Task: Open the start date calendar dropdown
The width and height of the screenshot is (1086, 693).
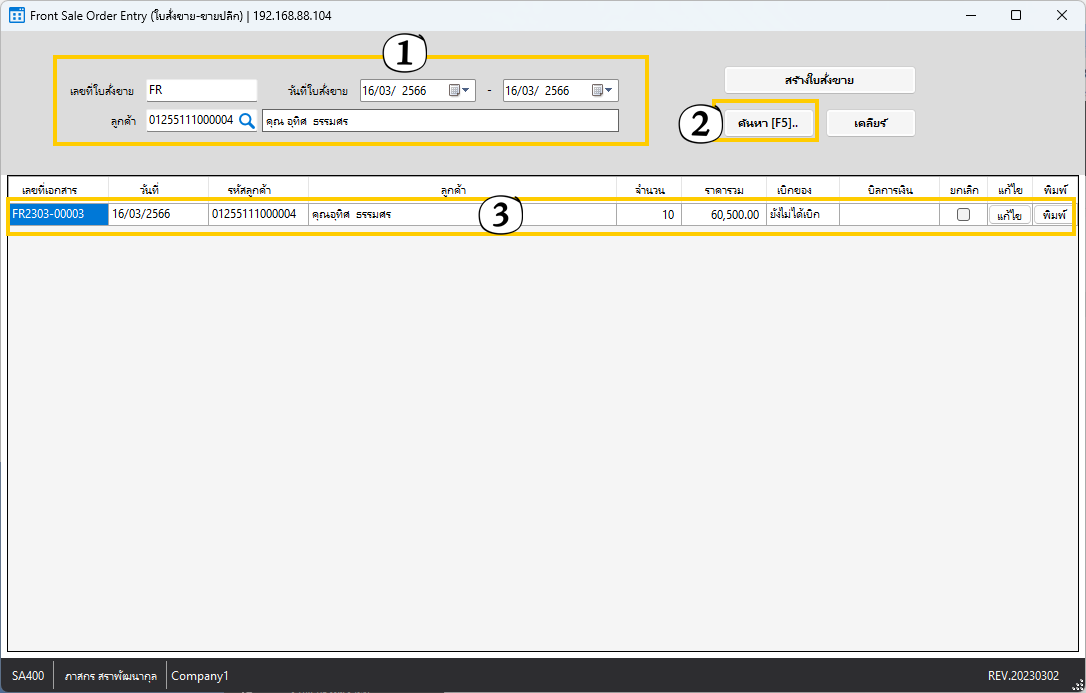Action: pos(460,91)
